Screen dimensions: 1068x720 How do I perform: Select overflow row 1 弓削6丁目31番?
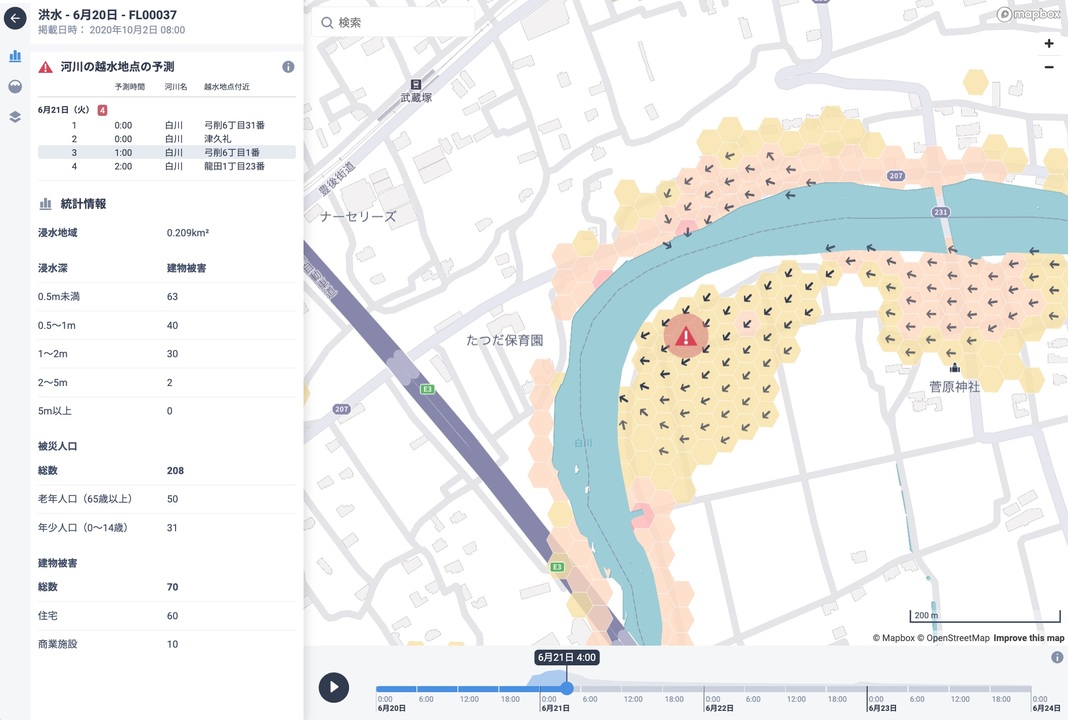(166, 125)
